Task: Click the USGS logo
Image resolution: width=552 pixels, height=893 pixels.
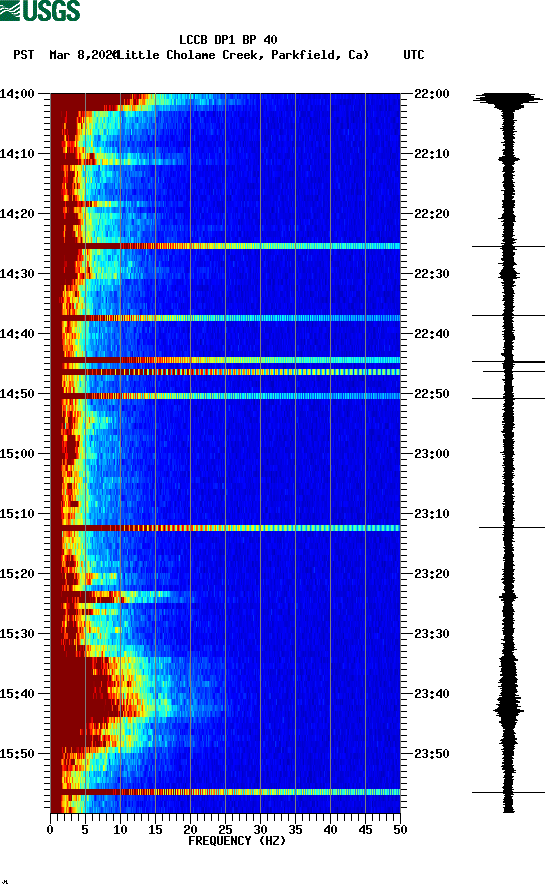Action: 40,10
